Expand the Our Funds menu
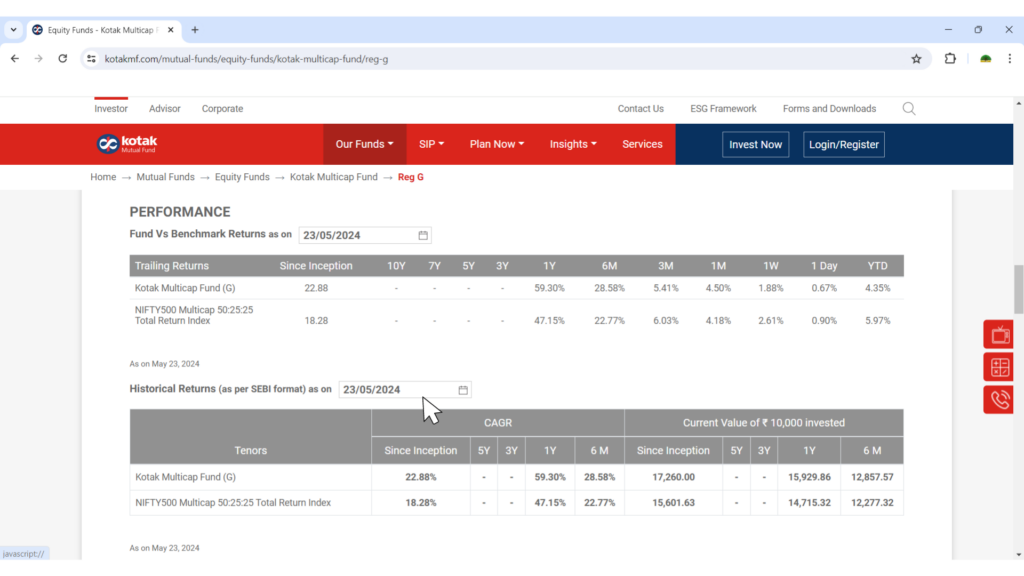The image size is (1024, 576). click(364, 144)
